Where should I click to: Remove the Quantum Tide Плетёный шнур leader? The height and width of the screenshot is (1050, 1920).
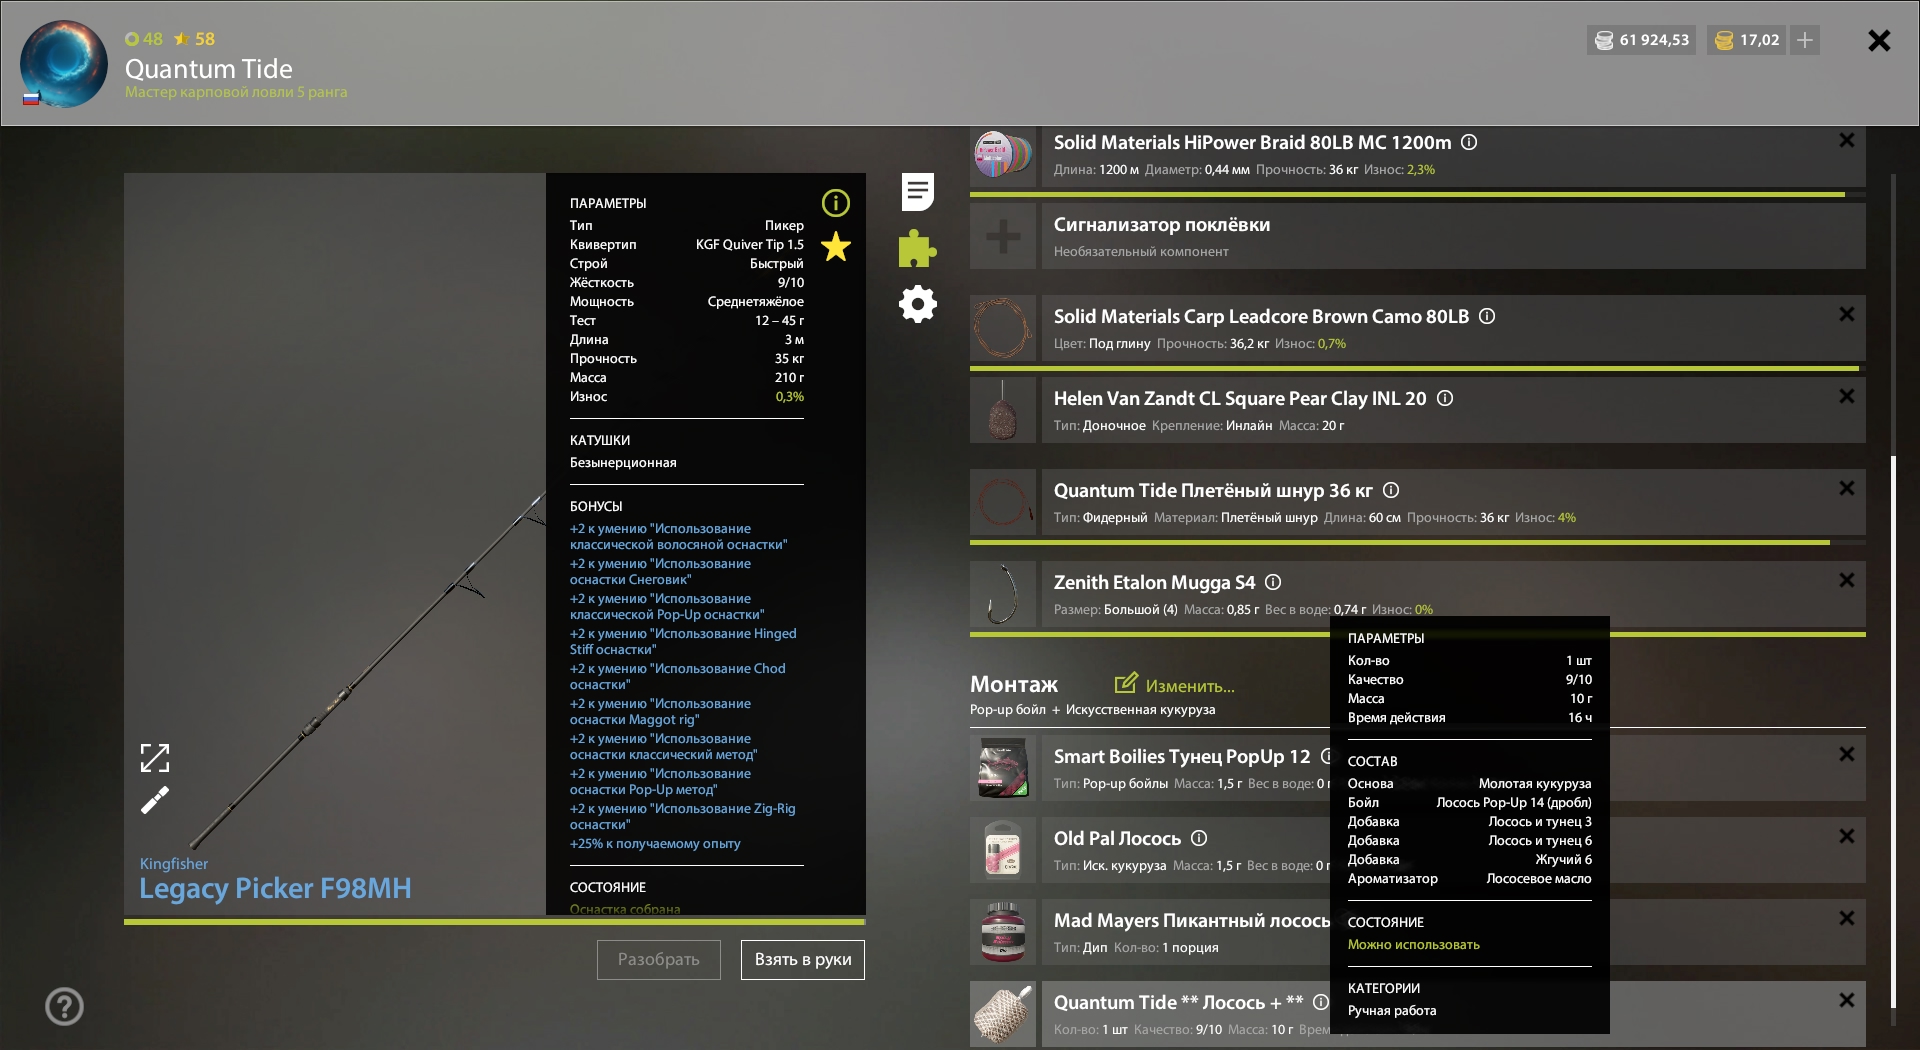[x=1847, y=488]
